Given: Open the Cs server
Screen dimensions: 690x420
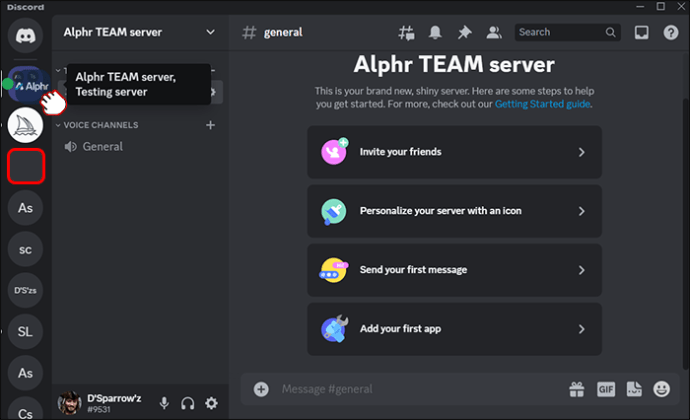Looking at the screenshot, I should [25, 409].
